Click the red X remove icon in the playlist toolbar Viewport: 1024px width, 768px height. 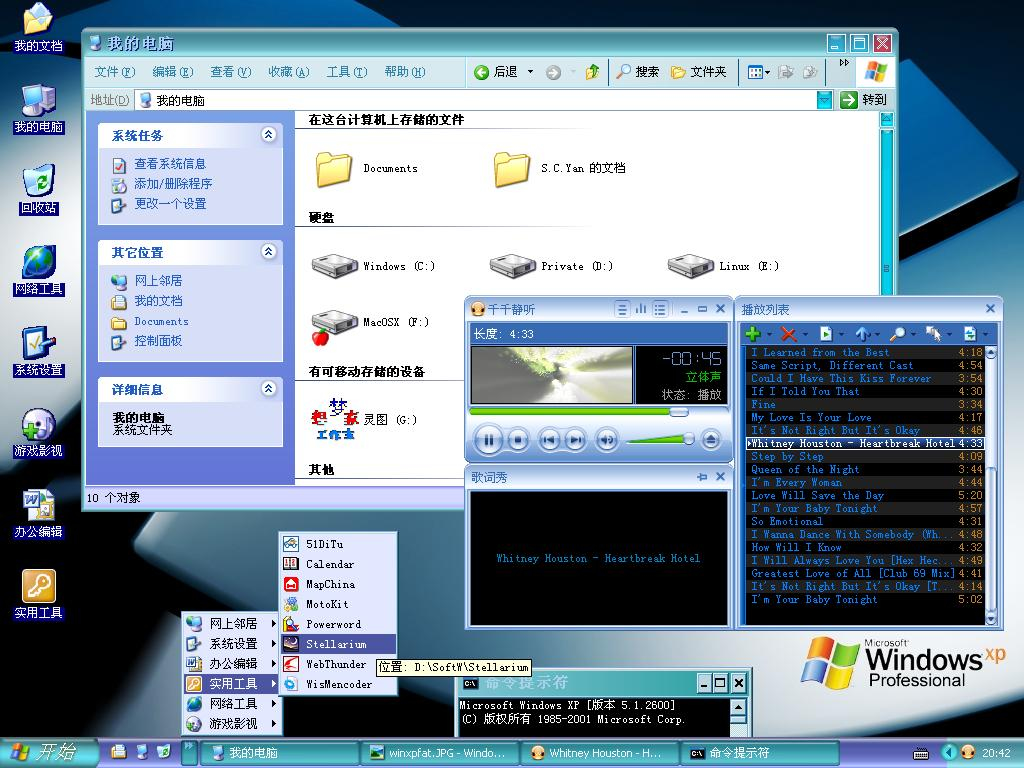[788, 334]
